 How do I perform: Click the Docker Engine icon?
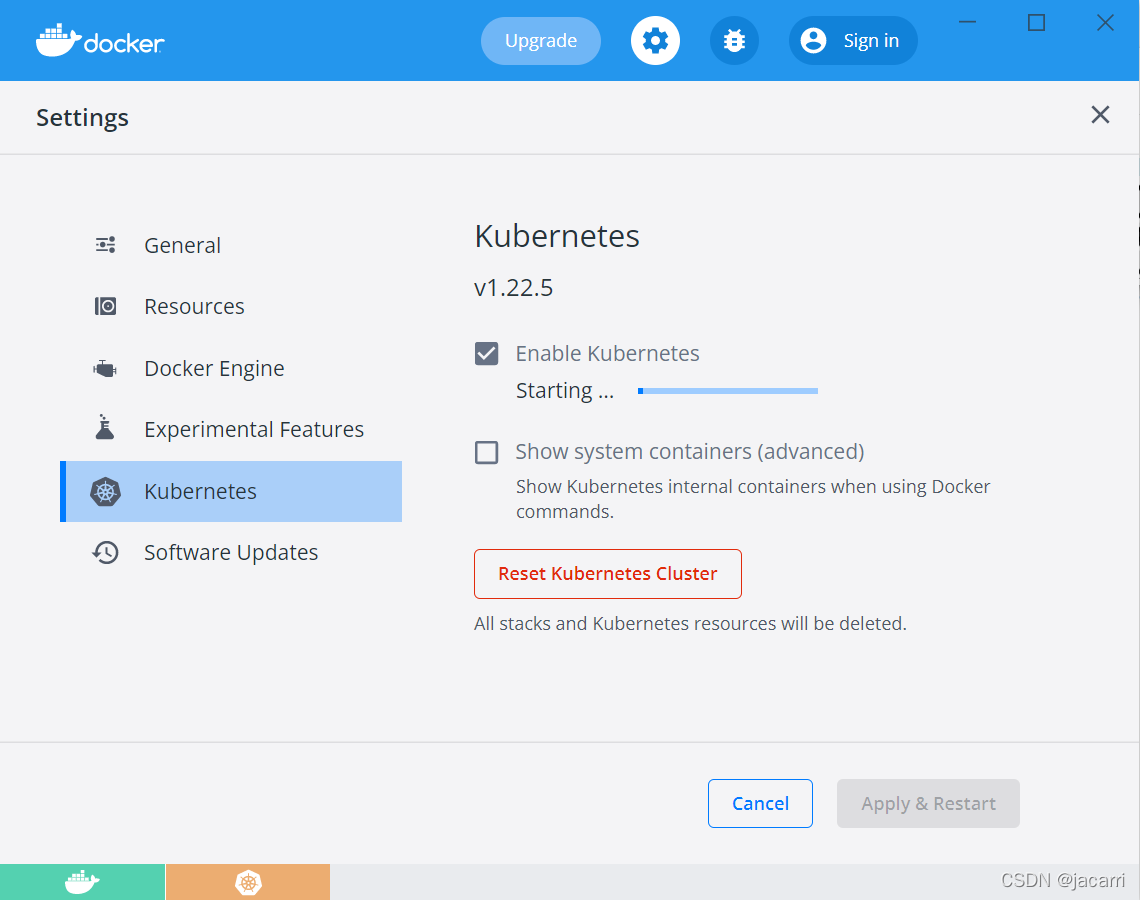pyautogui.click(x=105, y=369)
